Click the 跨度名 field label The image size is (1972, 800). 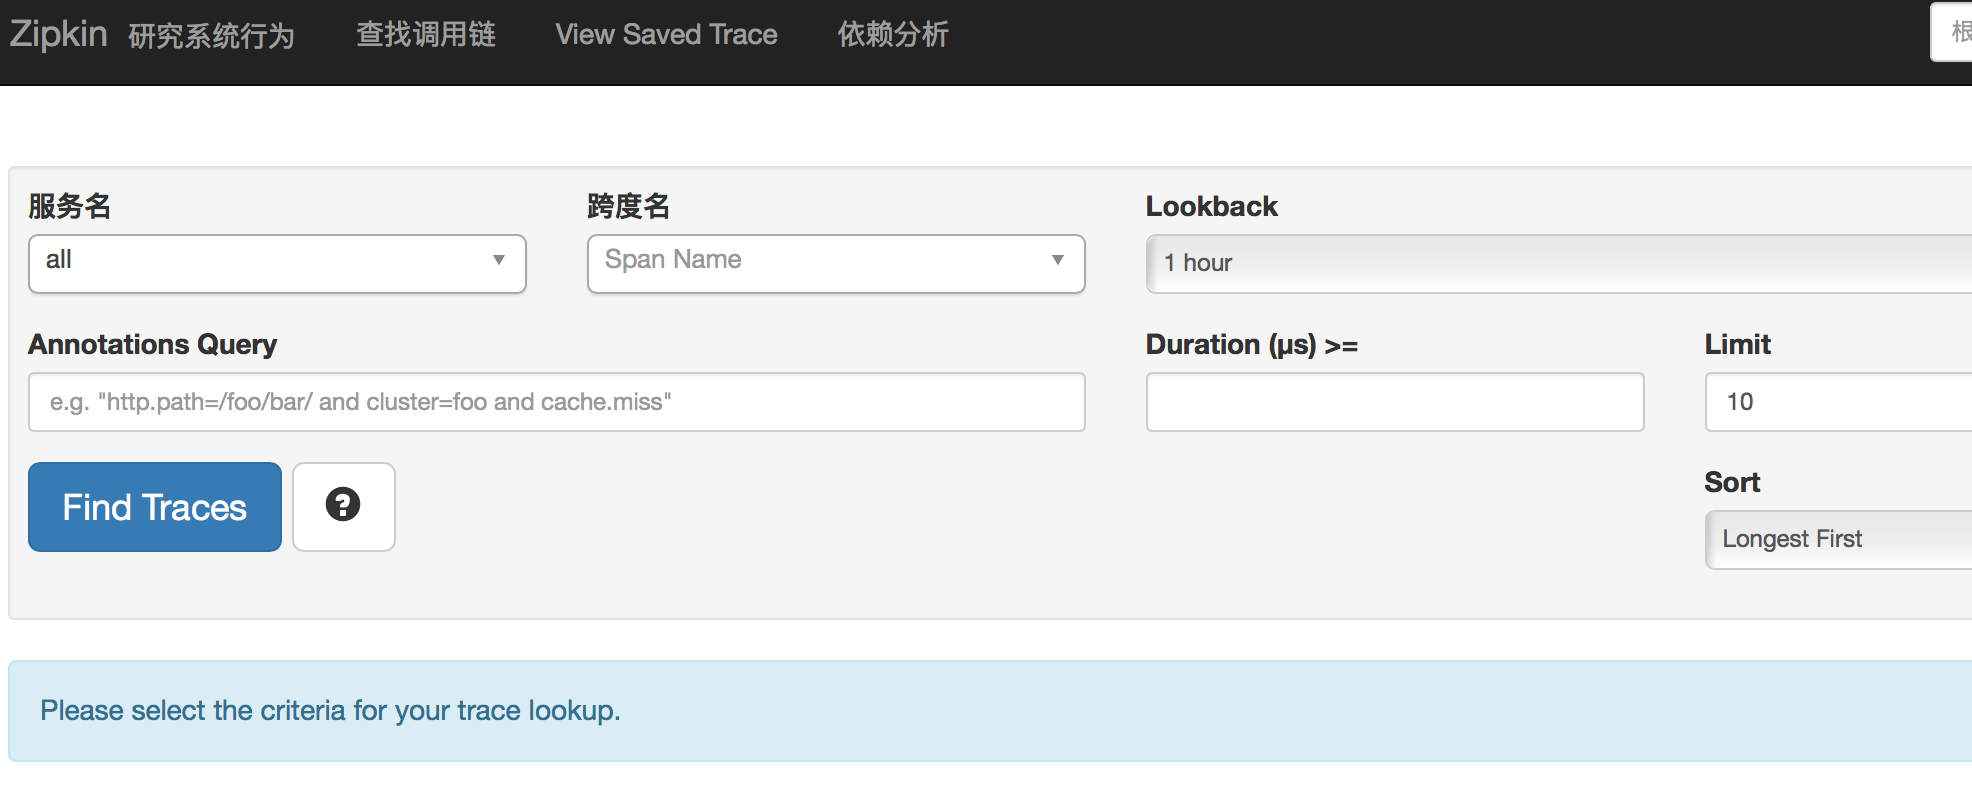(x=628, y=206)
